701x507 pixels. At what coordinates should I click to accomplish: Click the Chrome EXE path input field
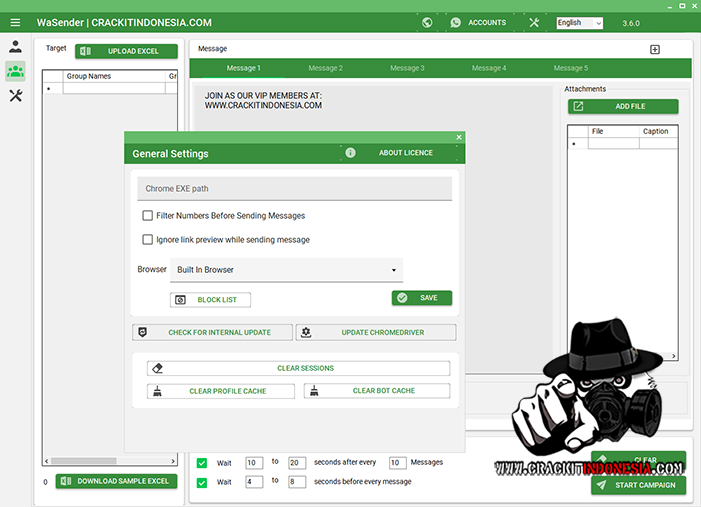[x=294, y=188]
